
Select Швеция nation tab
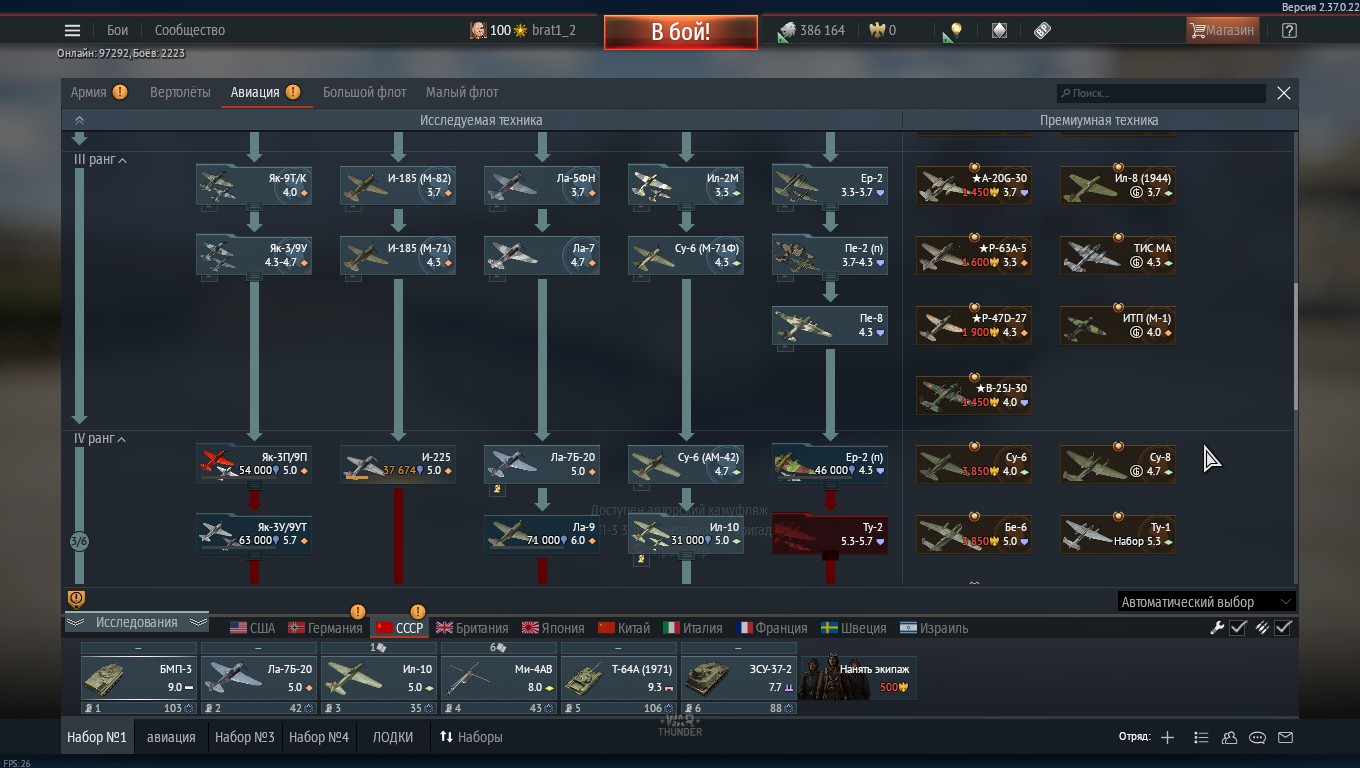point(854,628)
